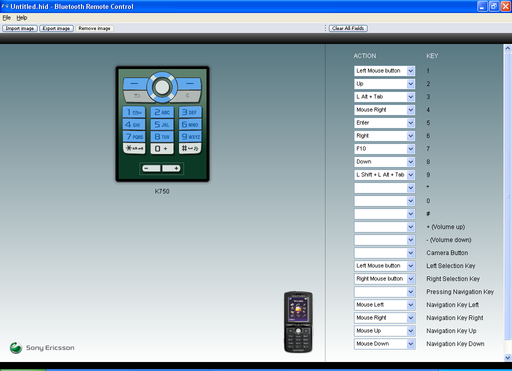Click the Export image button
This screenshot has width=512, height=371.
pyautogui.click(x=56, y=28)
